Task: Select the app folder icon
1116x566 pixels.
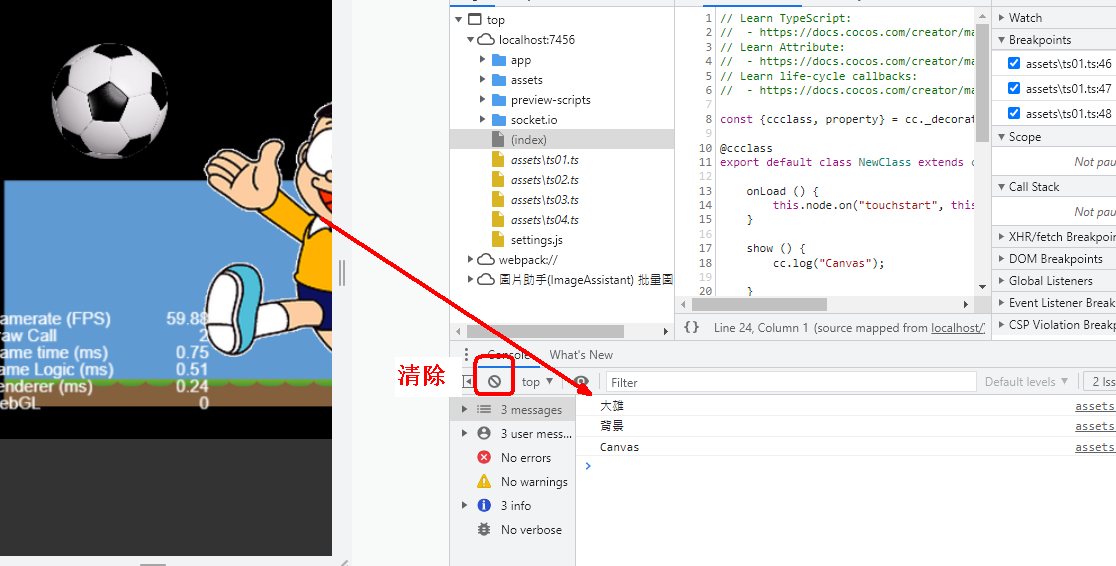Action: pyautogui.click(x=499, y=60)
